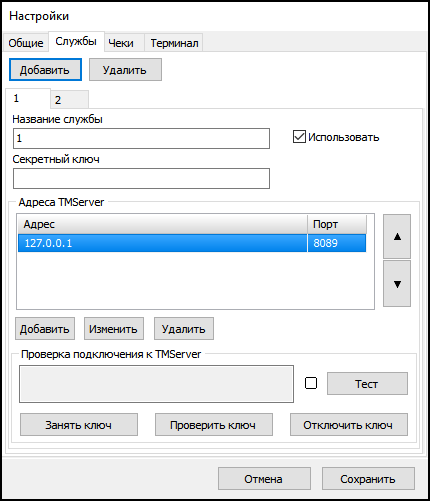Screen dimensions: 430x501
Task: Click the Отключить ключ button
Action: click(349, 425)
